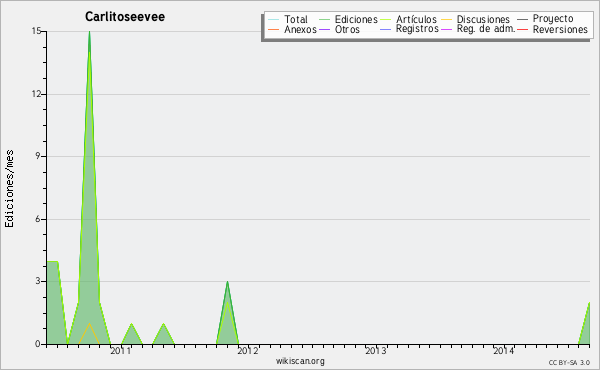The image size is (600, 370).
Task: Click the 6 y-axis value
Action: [x=38, y=219]
